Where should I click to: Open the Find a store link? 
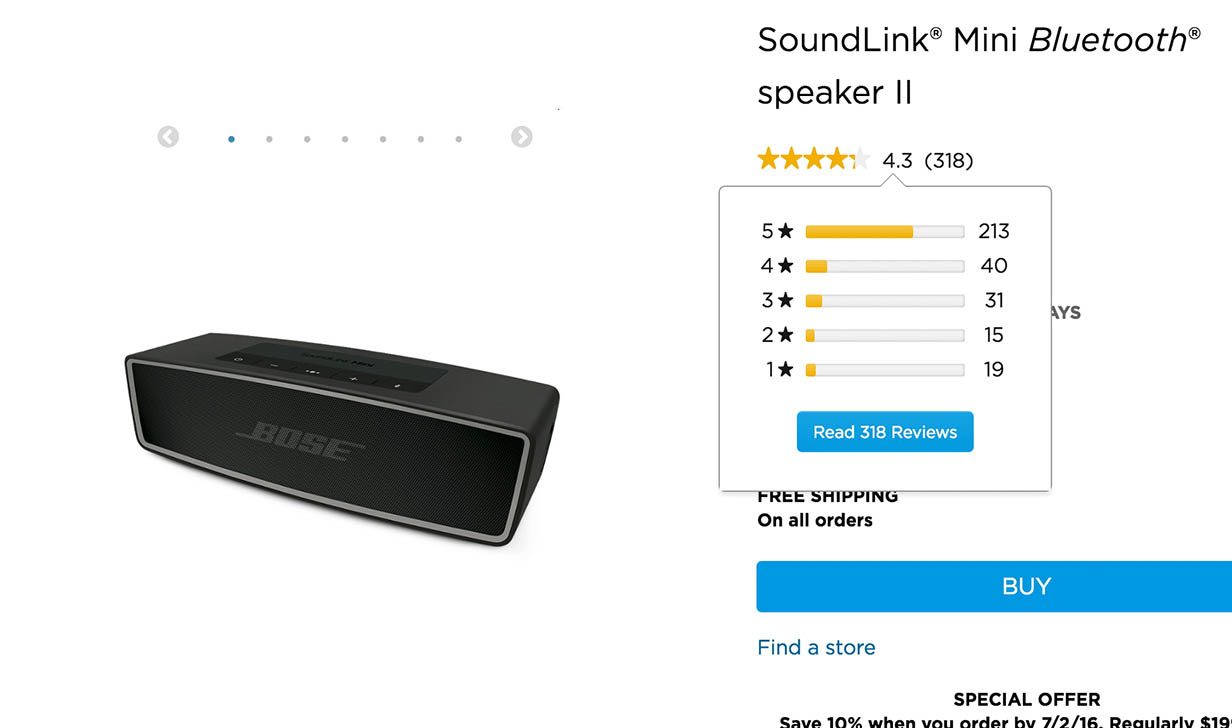tap(816, 648)
